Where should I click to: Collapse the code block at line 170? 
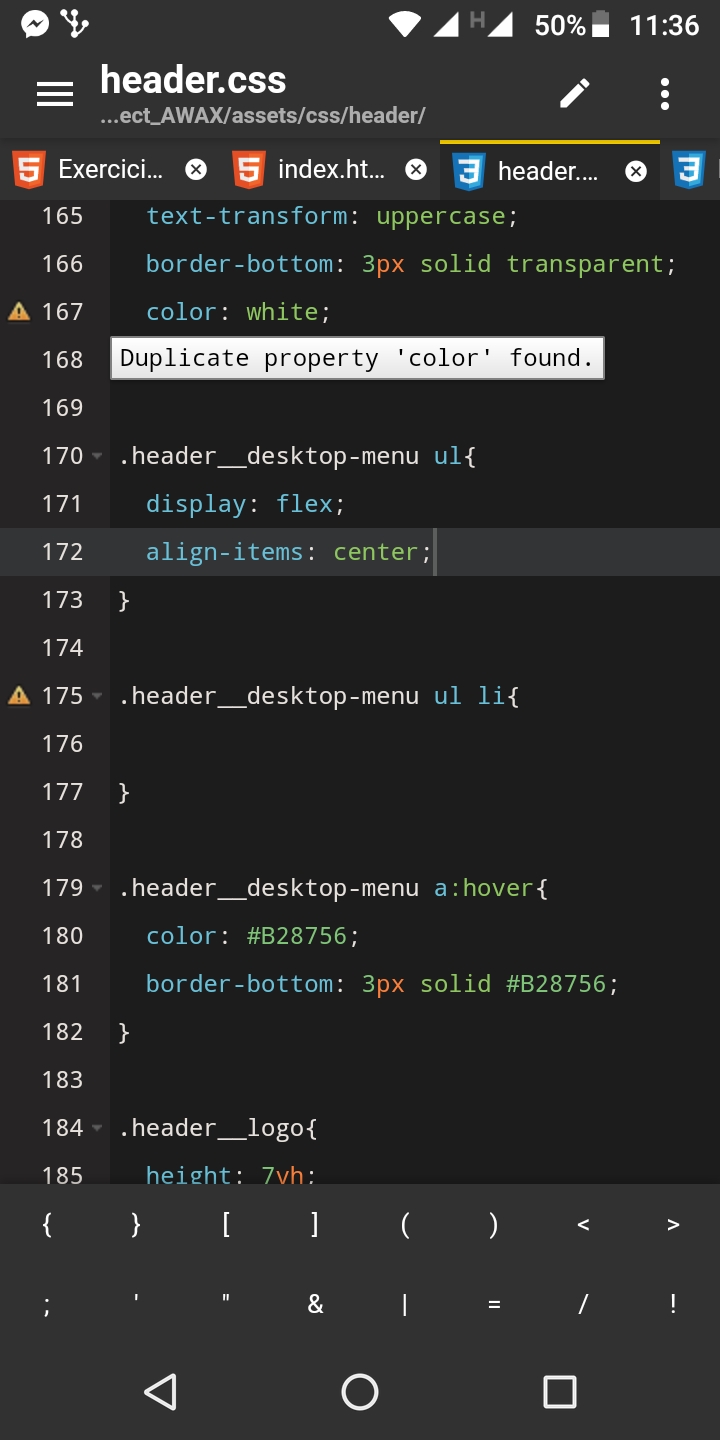click(x=97, y=456)
